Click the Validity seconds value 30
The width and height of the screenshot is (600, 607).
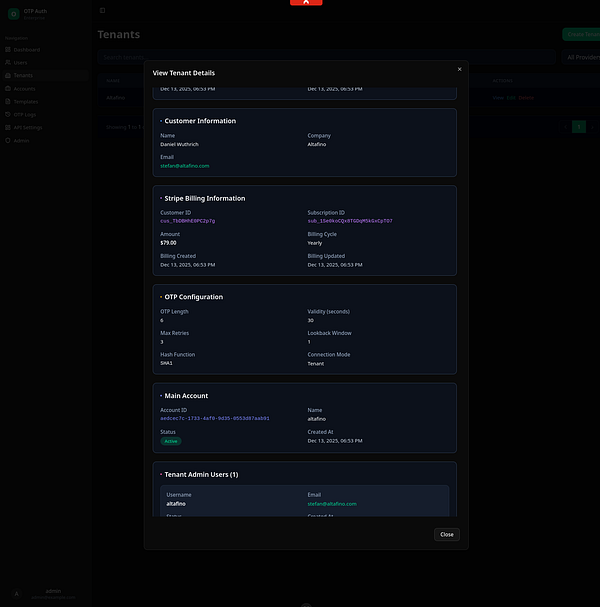(310, 320)
